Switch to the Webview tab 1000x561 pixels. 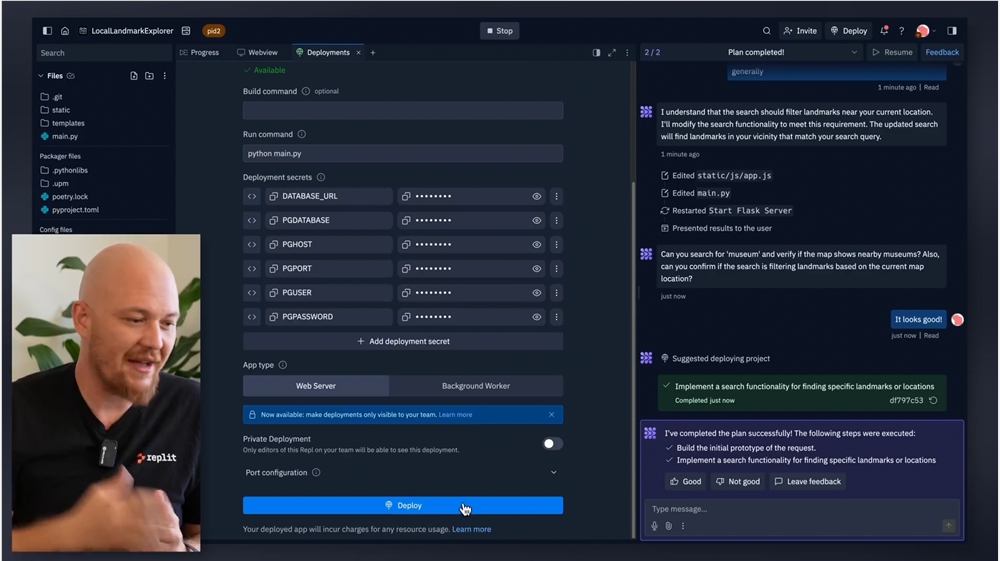point(257,53)
